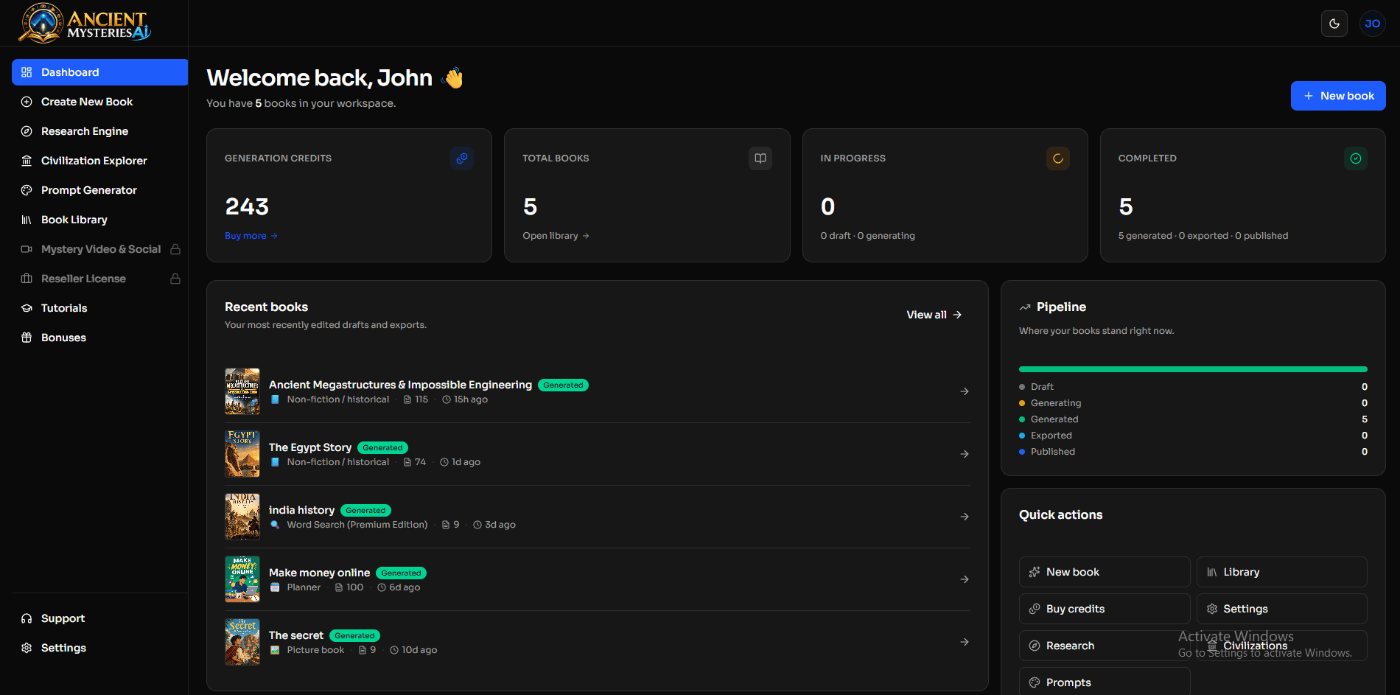Go to Research Engine page
Screen dimensions: 1400x695
pyautogui.click(x=100, y=131)
